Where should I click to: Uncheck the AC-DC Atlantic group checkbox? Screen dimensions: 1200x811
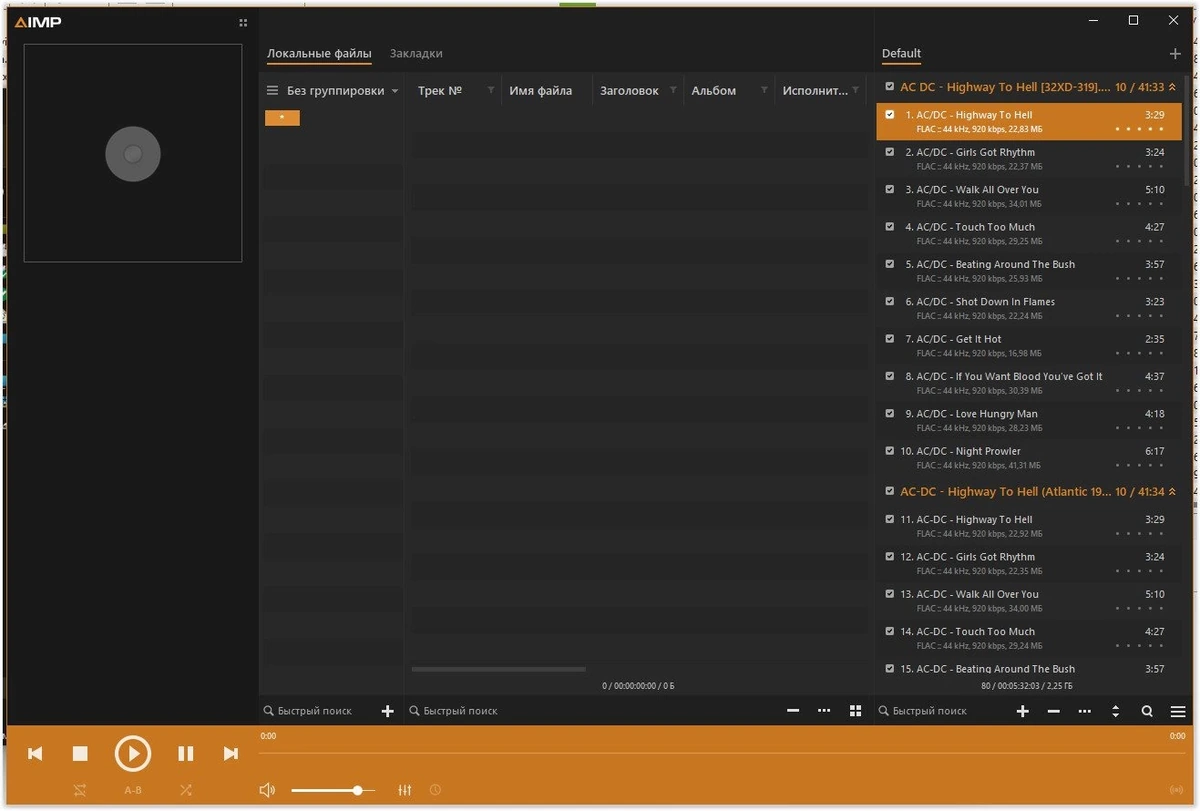click(x=890, y=491)
